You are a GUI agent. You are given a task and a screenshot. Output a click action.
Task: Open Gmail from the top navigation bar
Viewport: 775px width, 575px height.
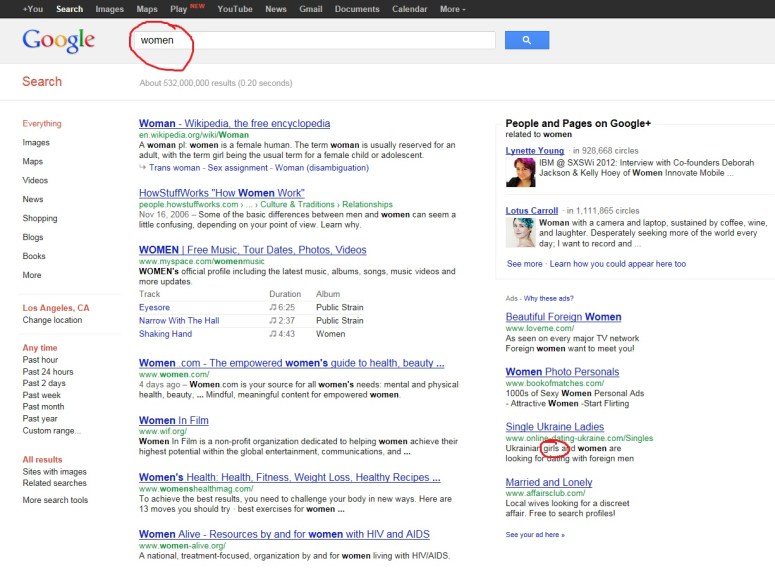tap(310, 9)
